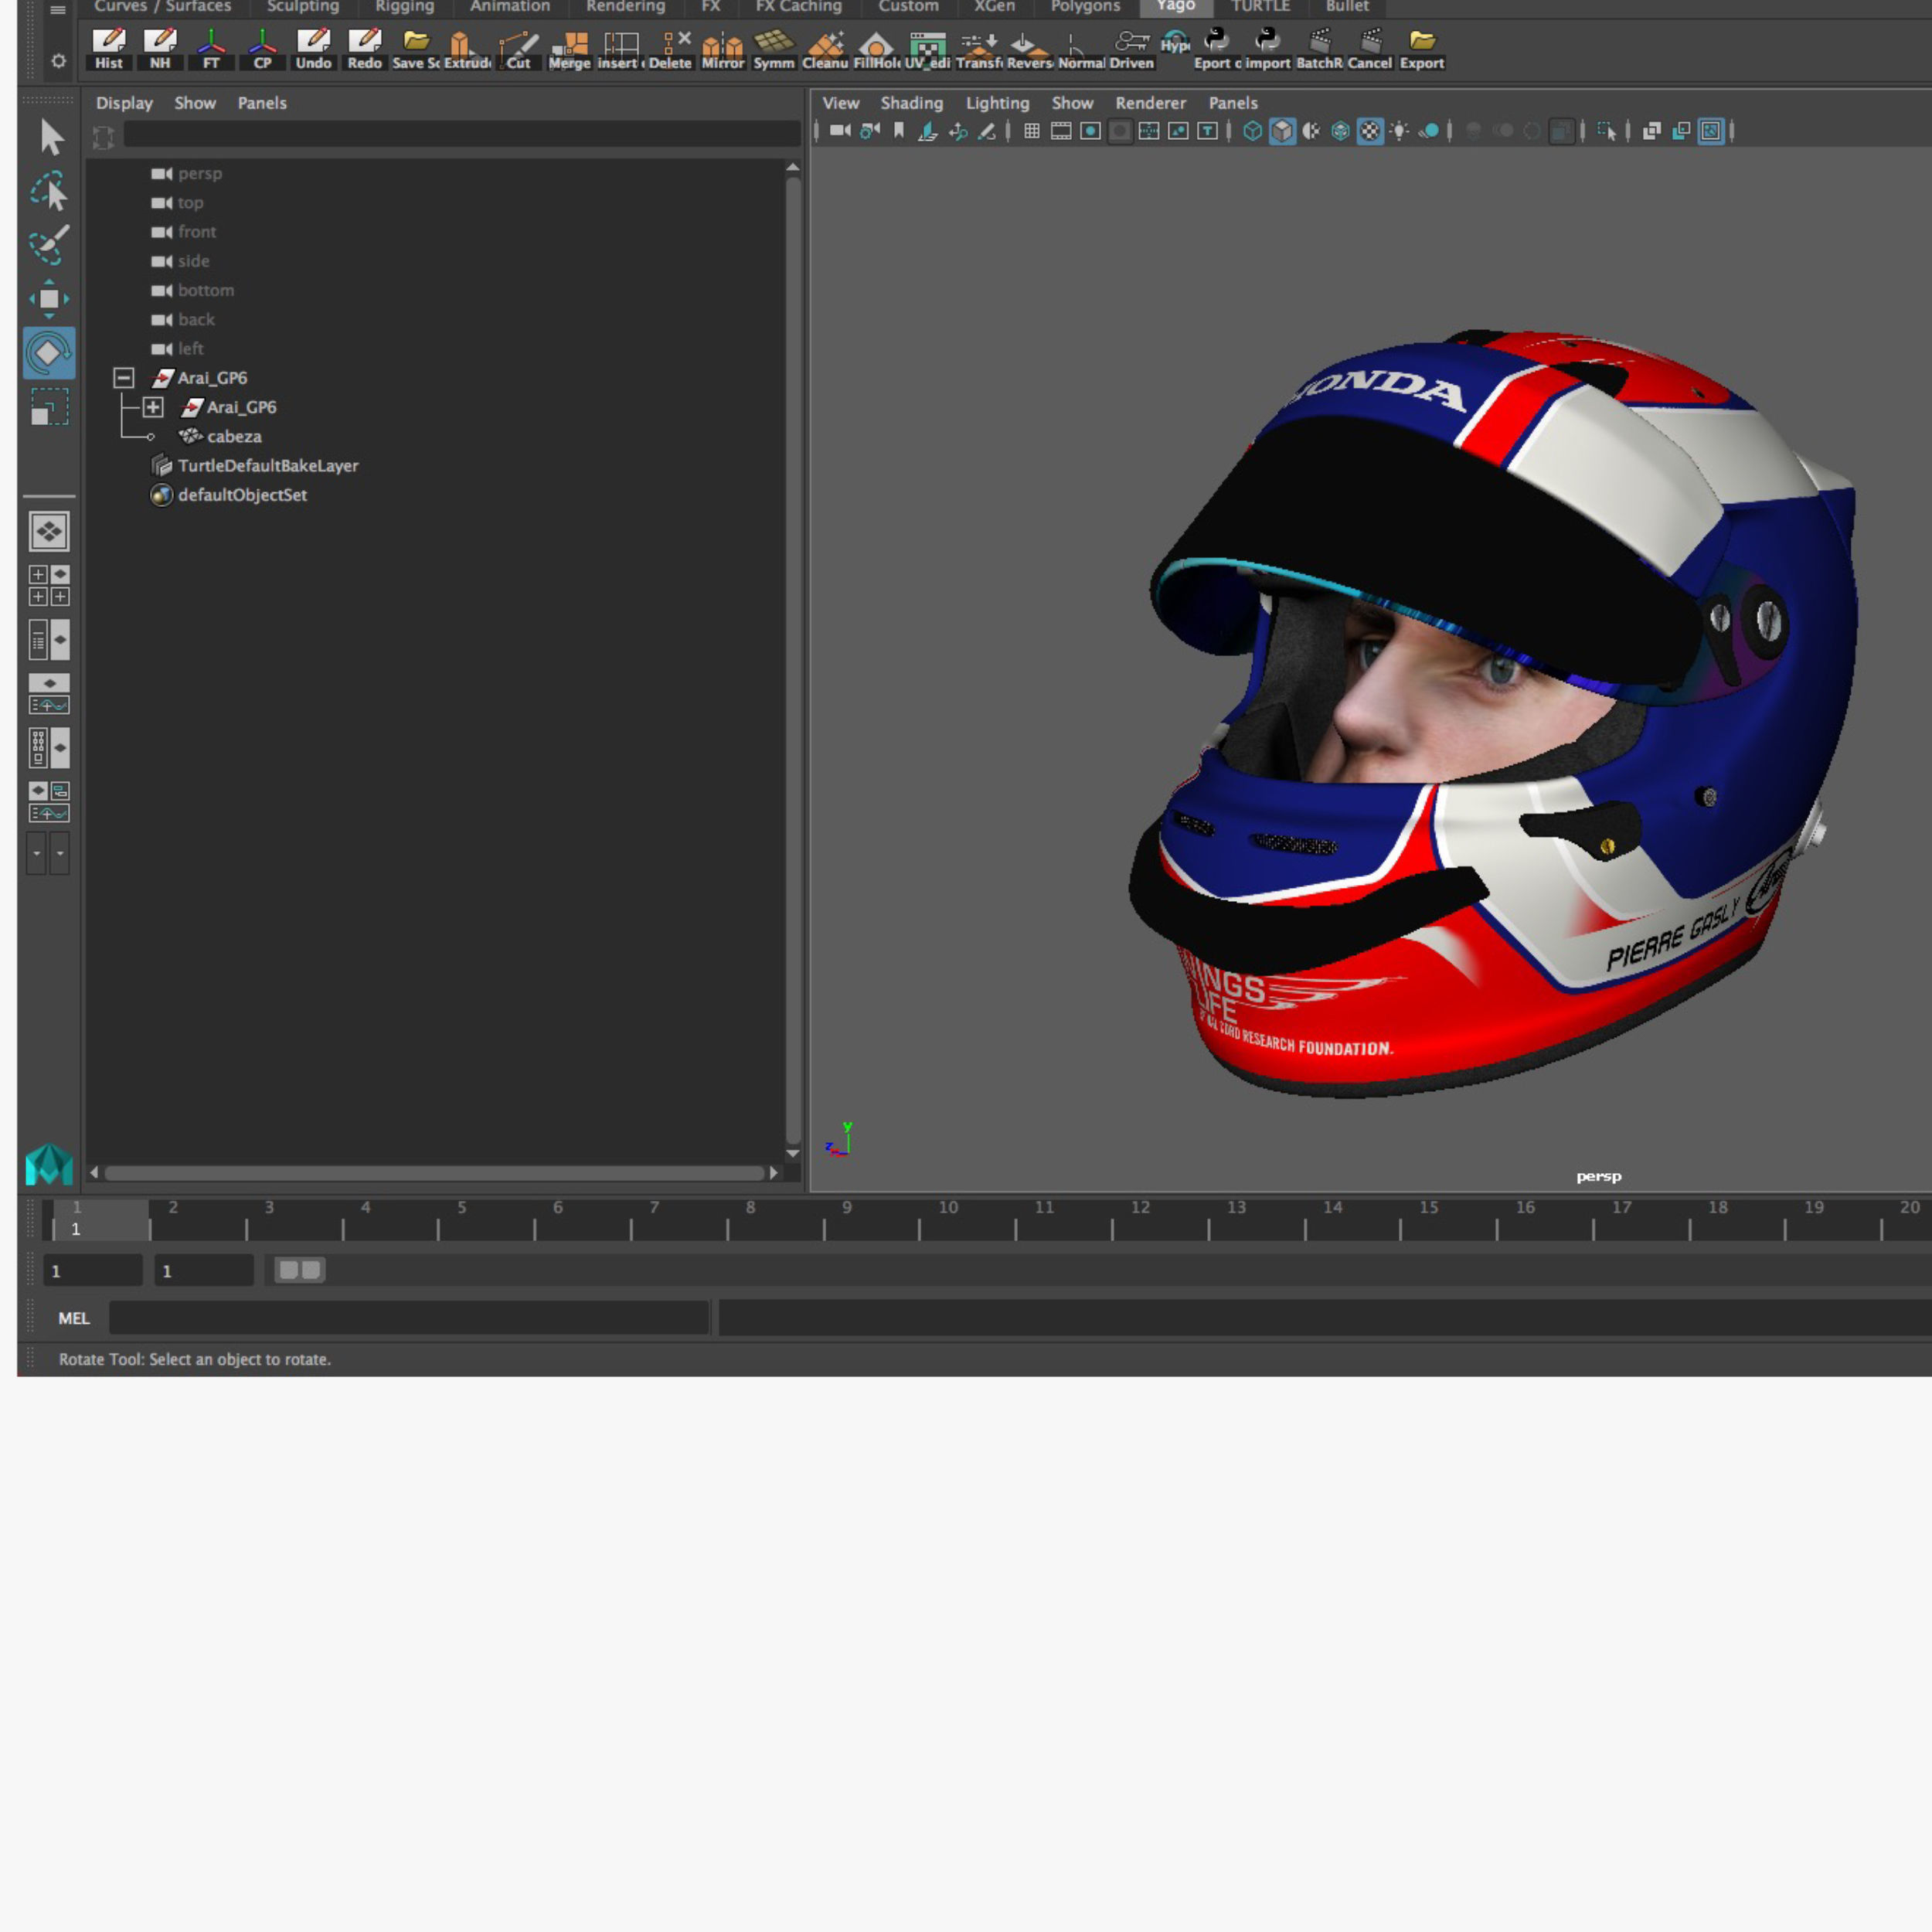Image resolution: width=1932 pixels, height=1932 pixels.
Task: Click the outliner scroll-right arrow
Action: click(773, 1173)
